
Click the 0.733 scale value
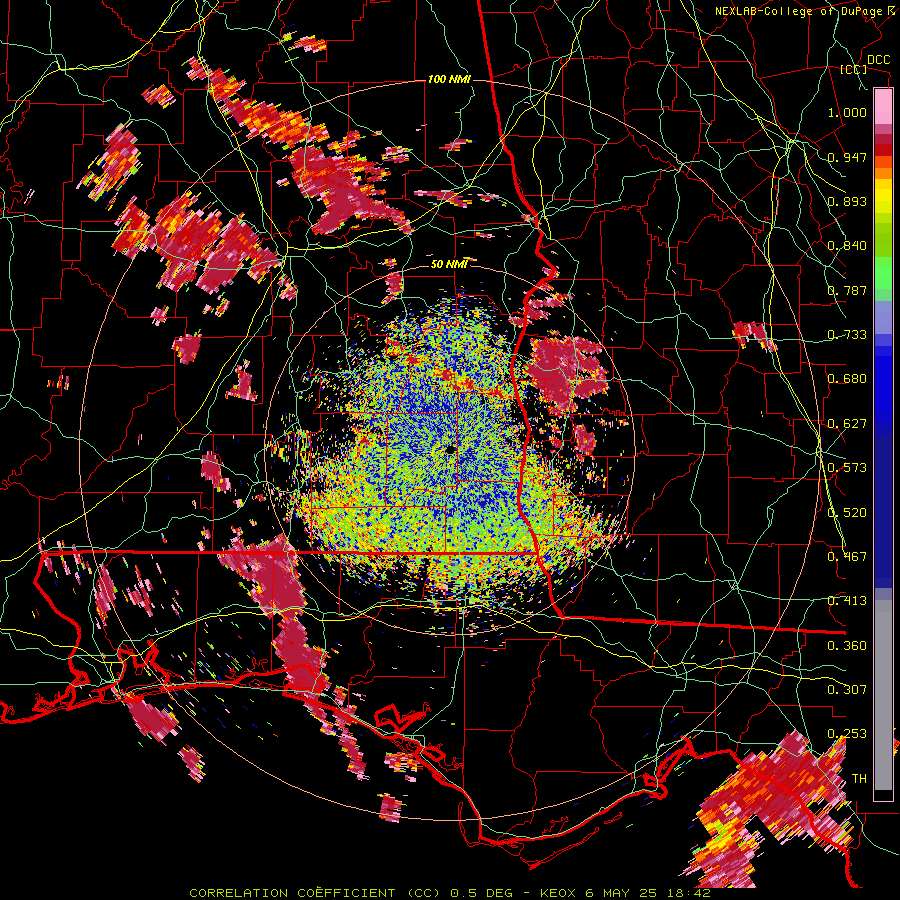coord(847,335)
